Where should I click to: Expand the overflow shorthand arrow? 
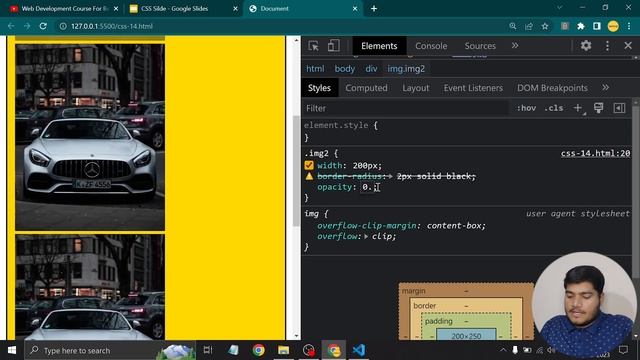[x=366, y=236]
